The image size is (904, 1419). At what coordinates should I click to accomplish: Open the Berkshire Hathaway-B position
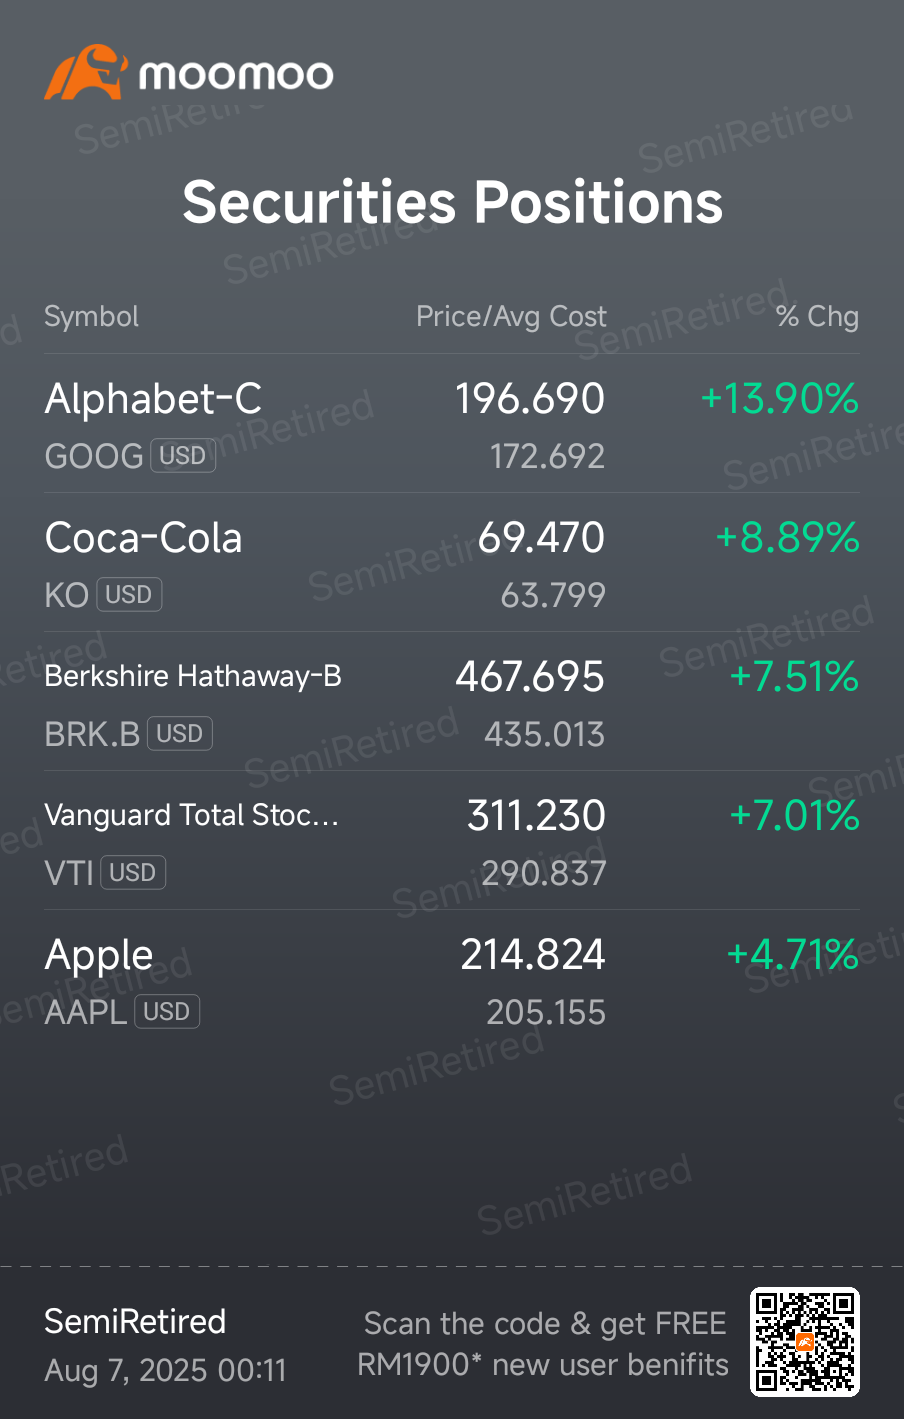pyautogui.click(x=452, y=702)
